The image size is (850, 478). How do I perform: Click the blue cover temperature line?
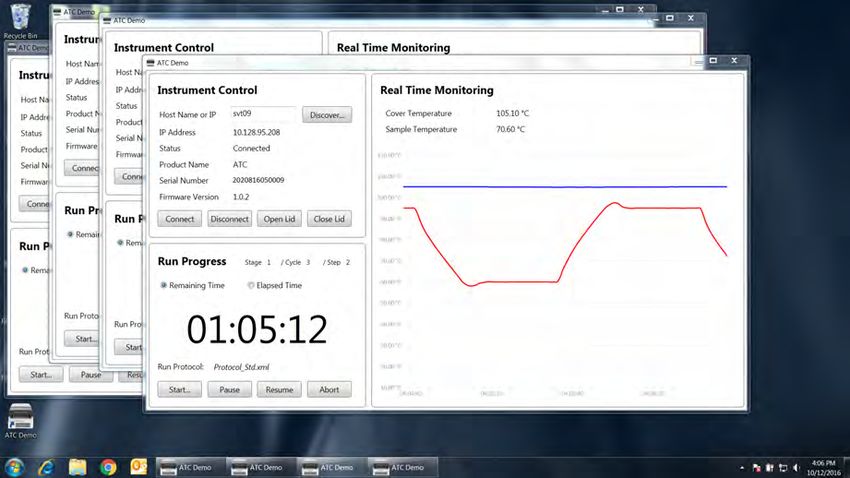(564, 186)
